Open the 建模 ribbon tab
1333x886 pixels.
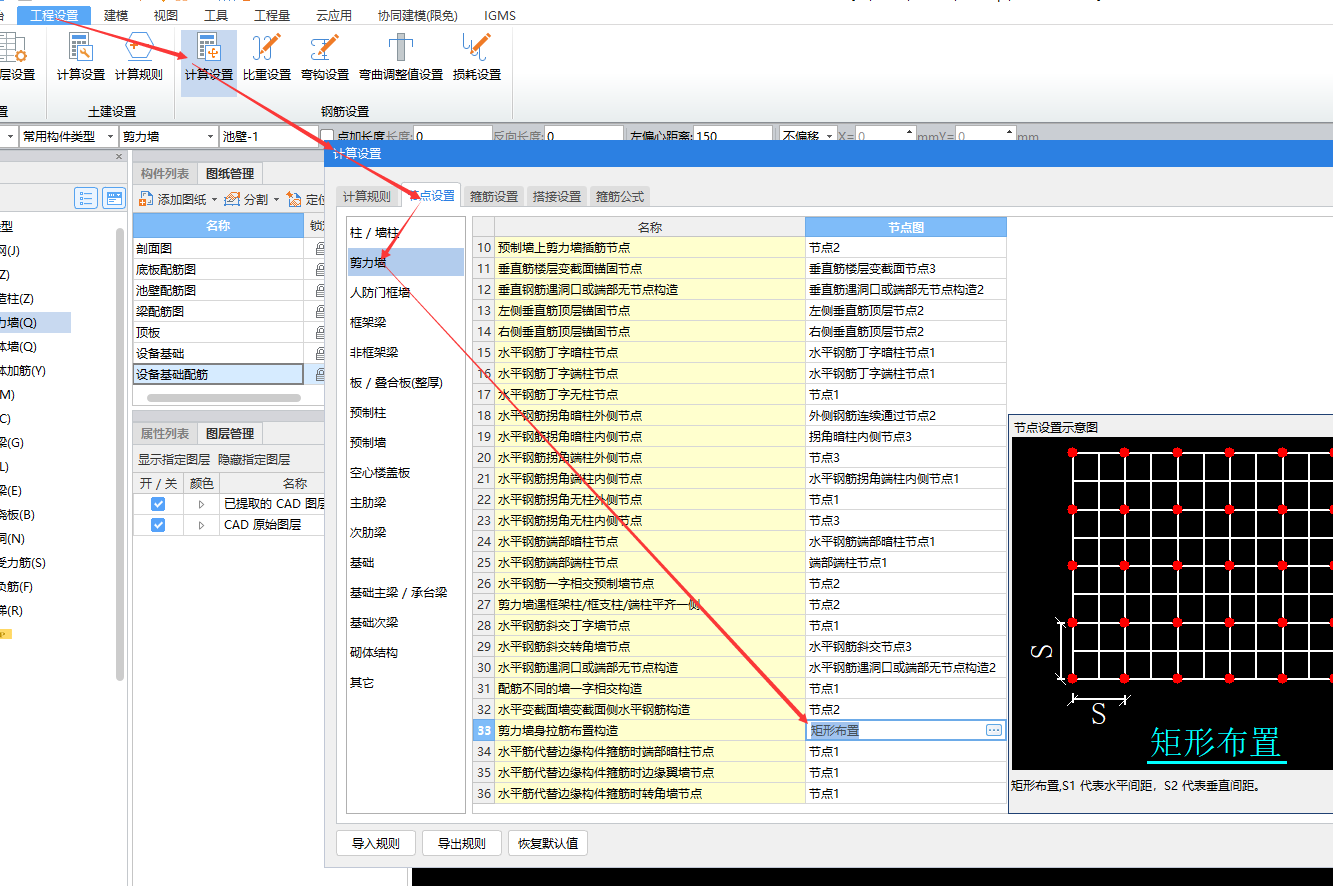pos(116,15)
